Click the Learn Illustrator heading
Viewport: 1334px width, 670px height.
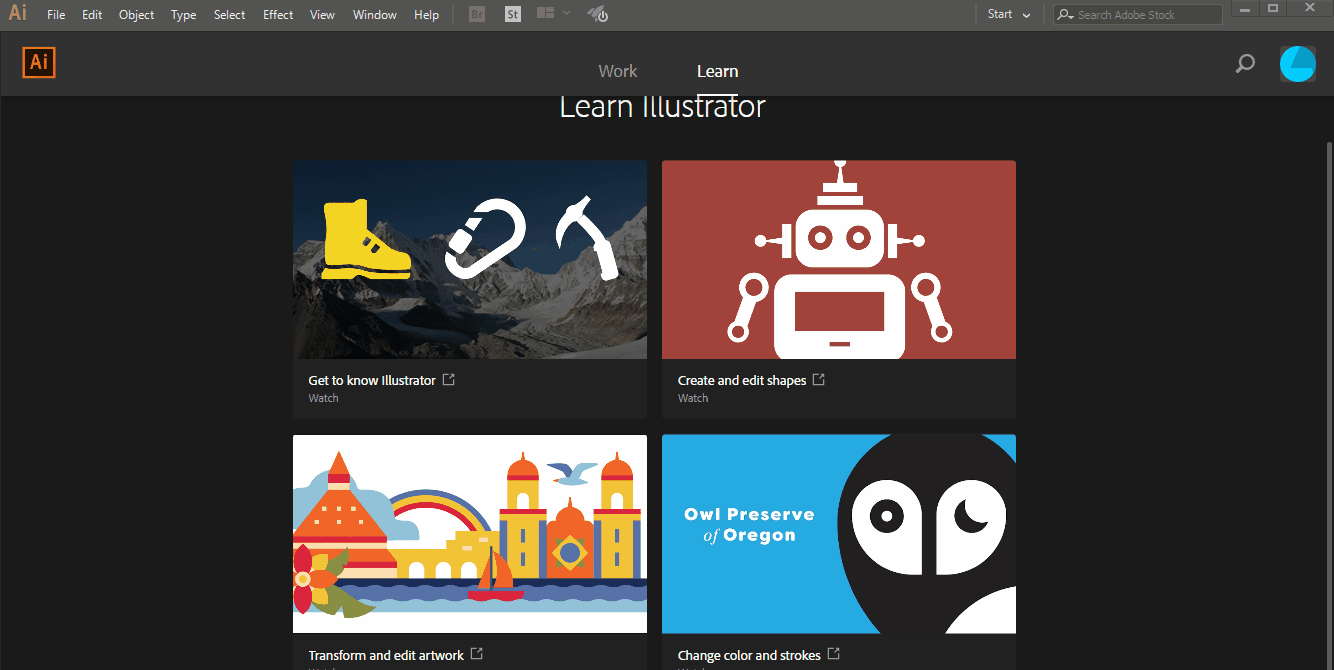662,106
